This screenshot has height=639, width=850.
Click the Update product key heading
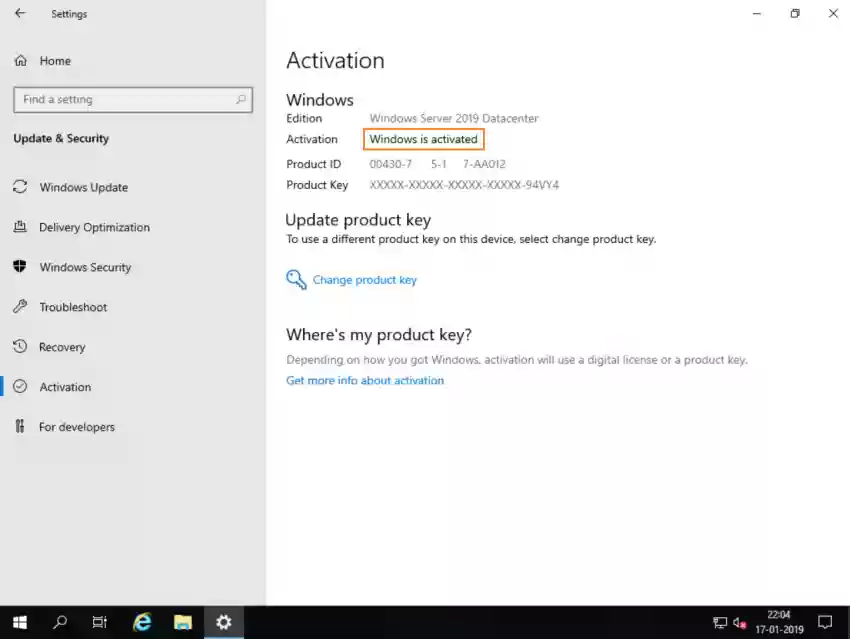point(358,220)
